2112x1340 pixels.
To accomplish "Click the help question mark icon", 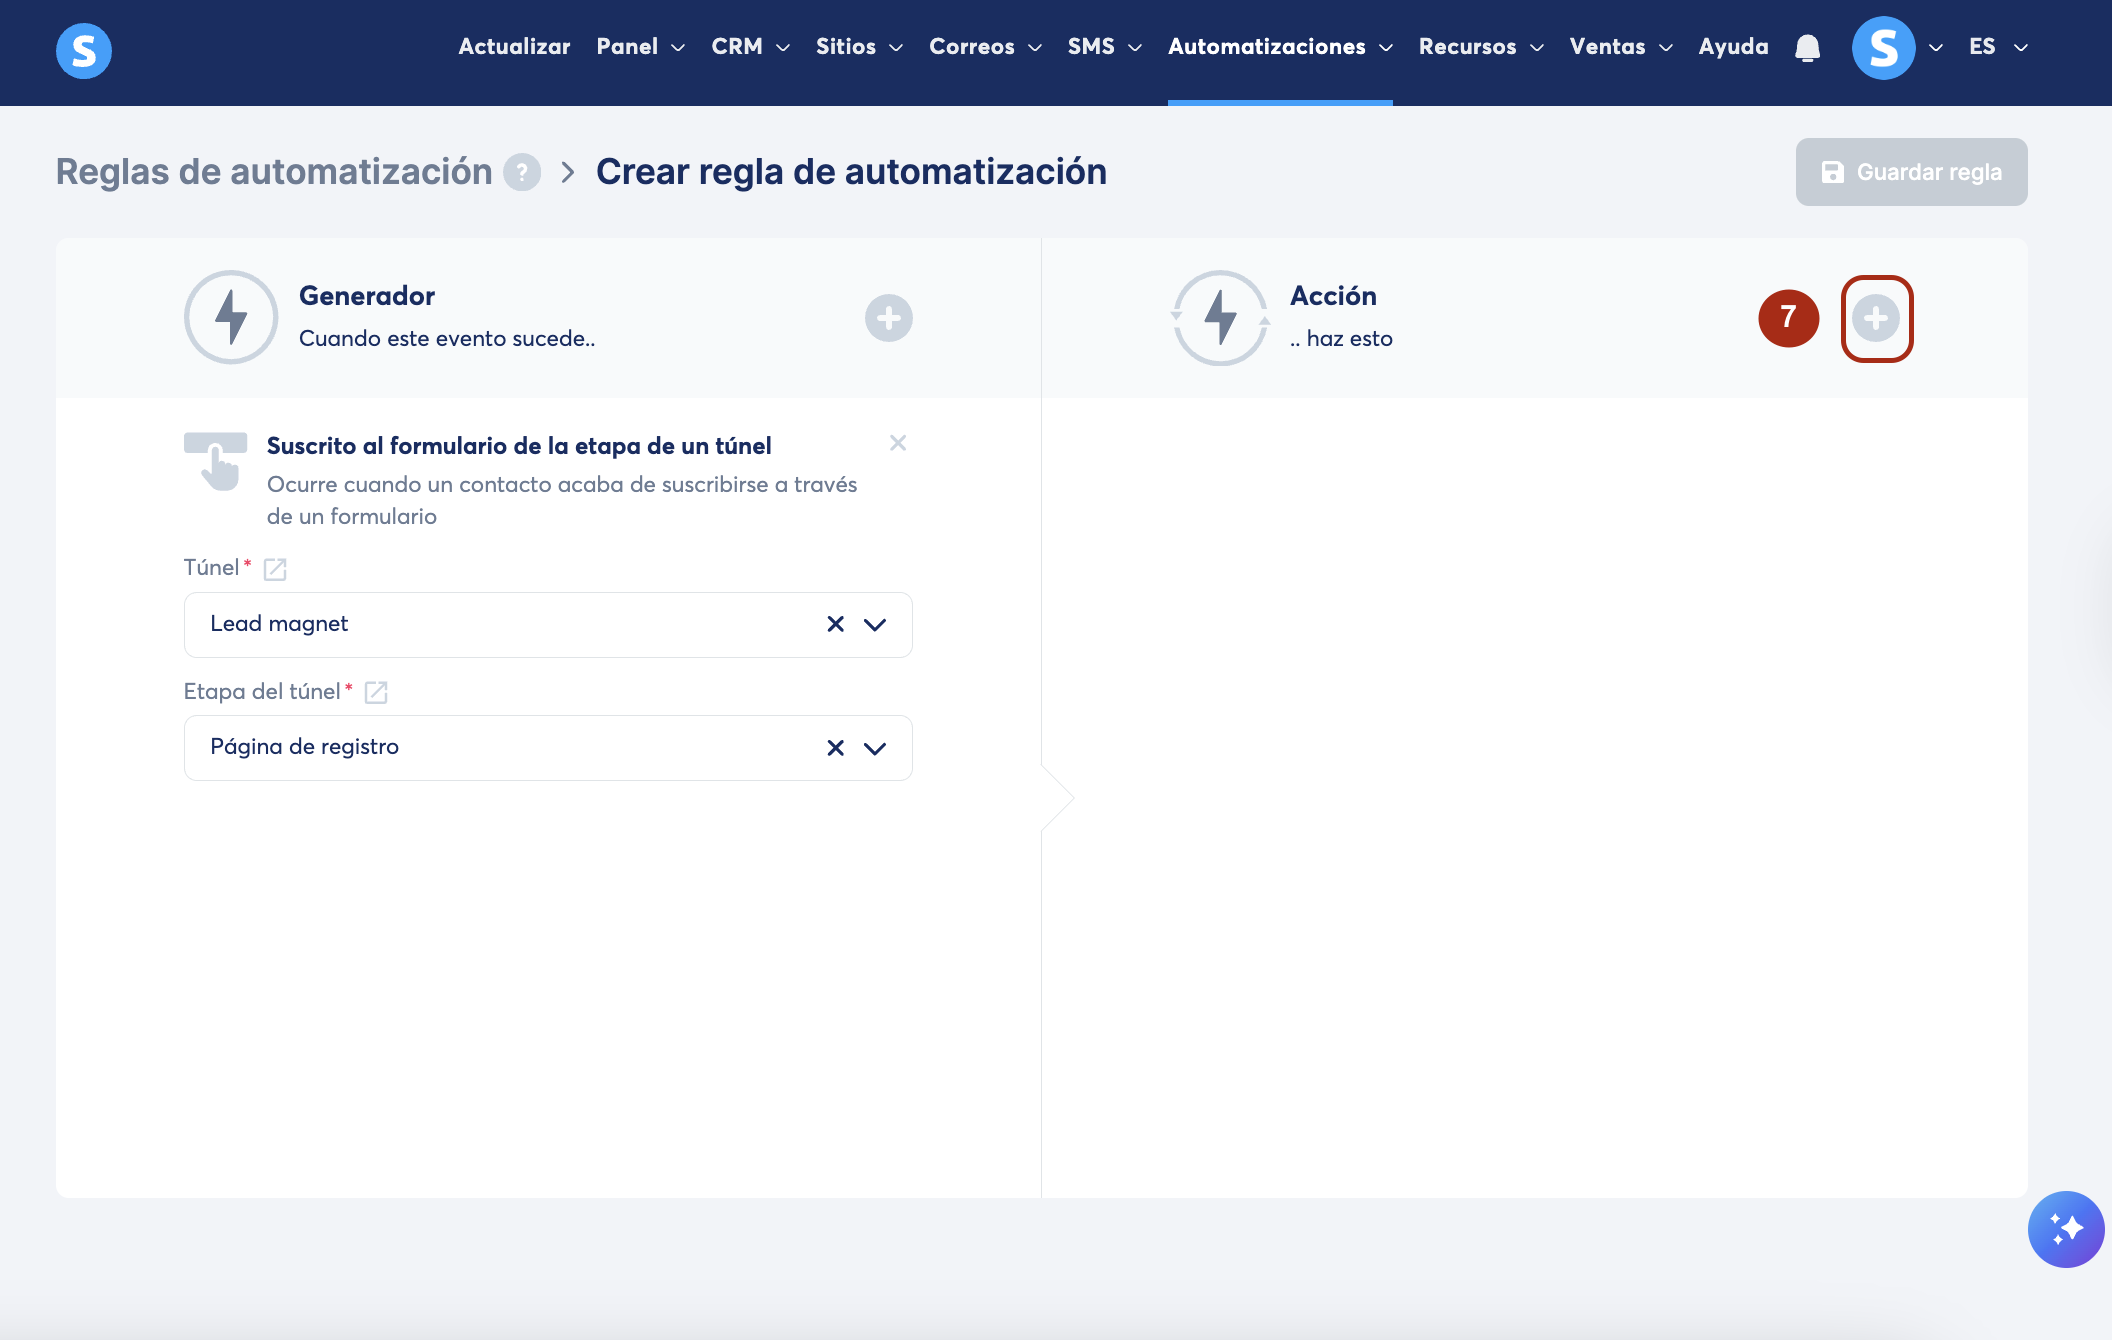I will click(x=522, y=172).
